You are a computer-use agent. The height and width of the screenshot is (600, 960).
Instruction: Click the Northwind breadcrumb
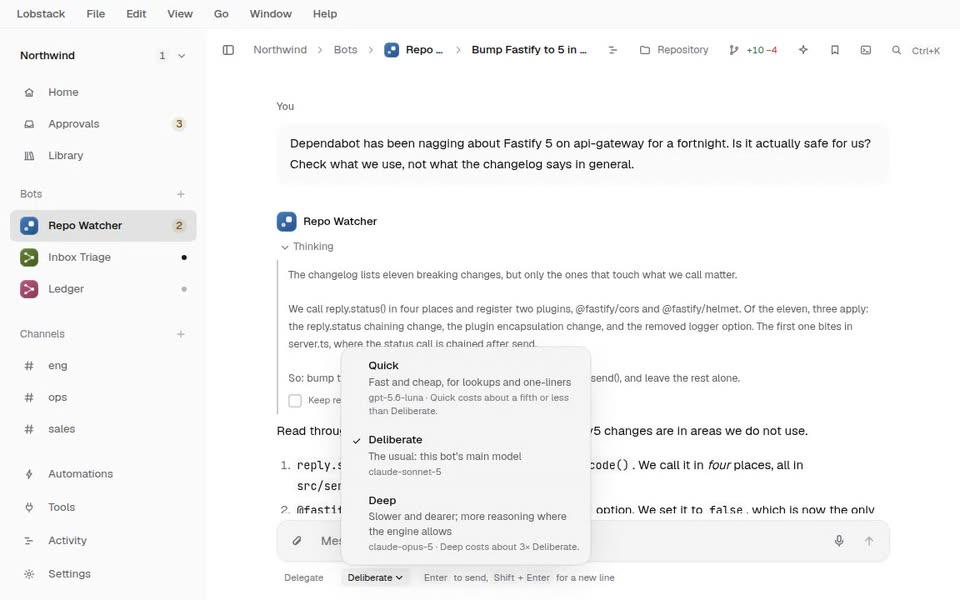[x=280, y=50]
